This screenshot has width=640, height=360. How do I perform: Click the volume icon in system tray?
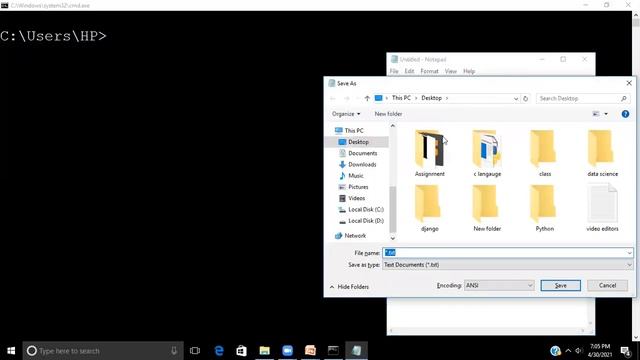click(x=578, y=351)
